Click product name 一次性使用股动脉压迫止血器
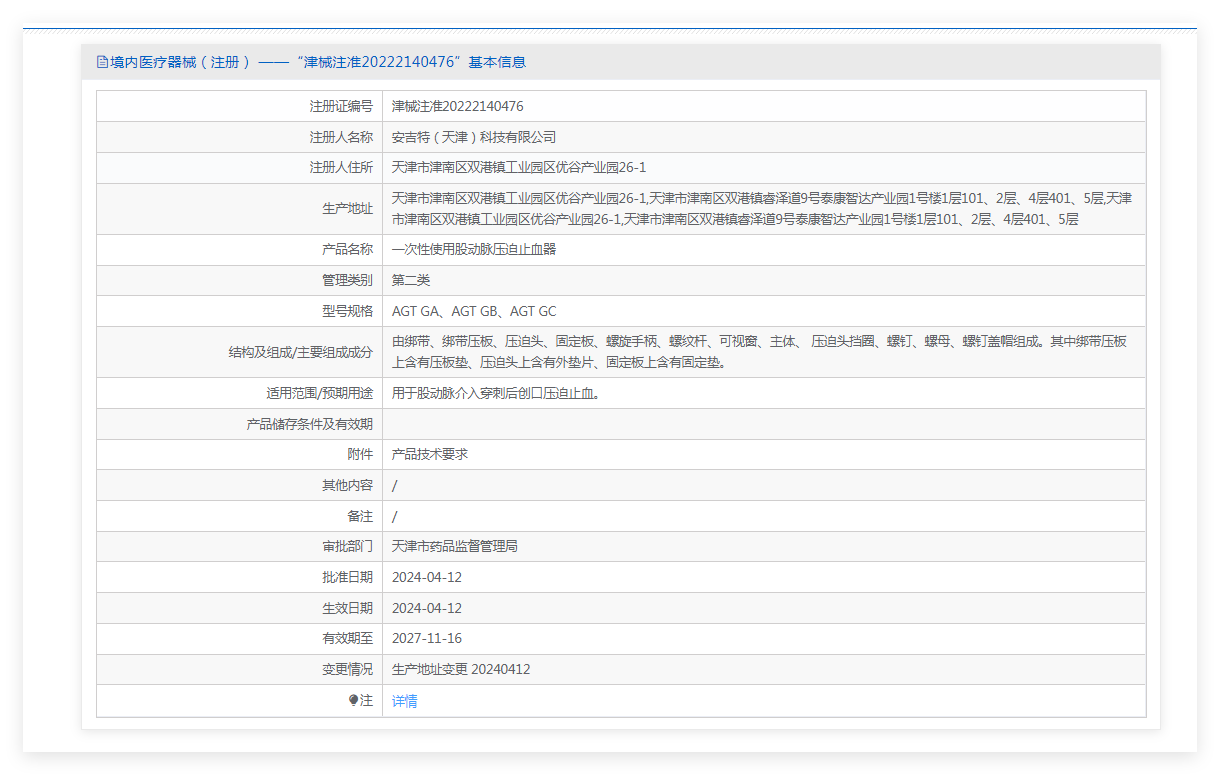Screen dimensions: 1220x775 tap(473, 249)
